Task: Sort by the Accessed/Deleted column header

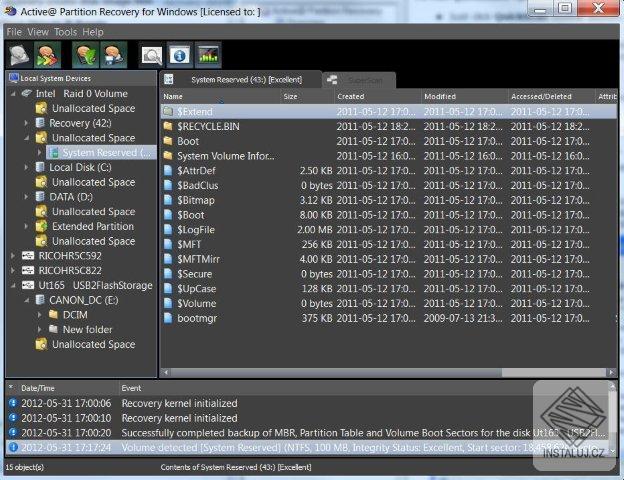Action: [552, 96]
